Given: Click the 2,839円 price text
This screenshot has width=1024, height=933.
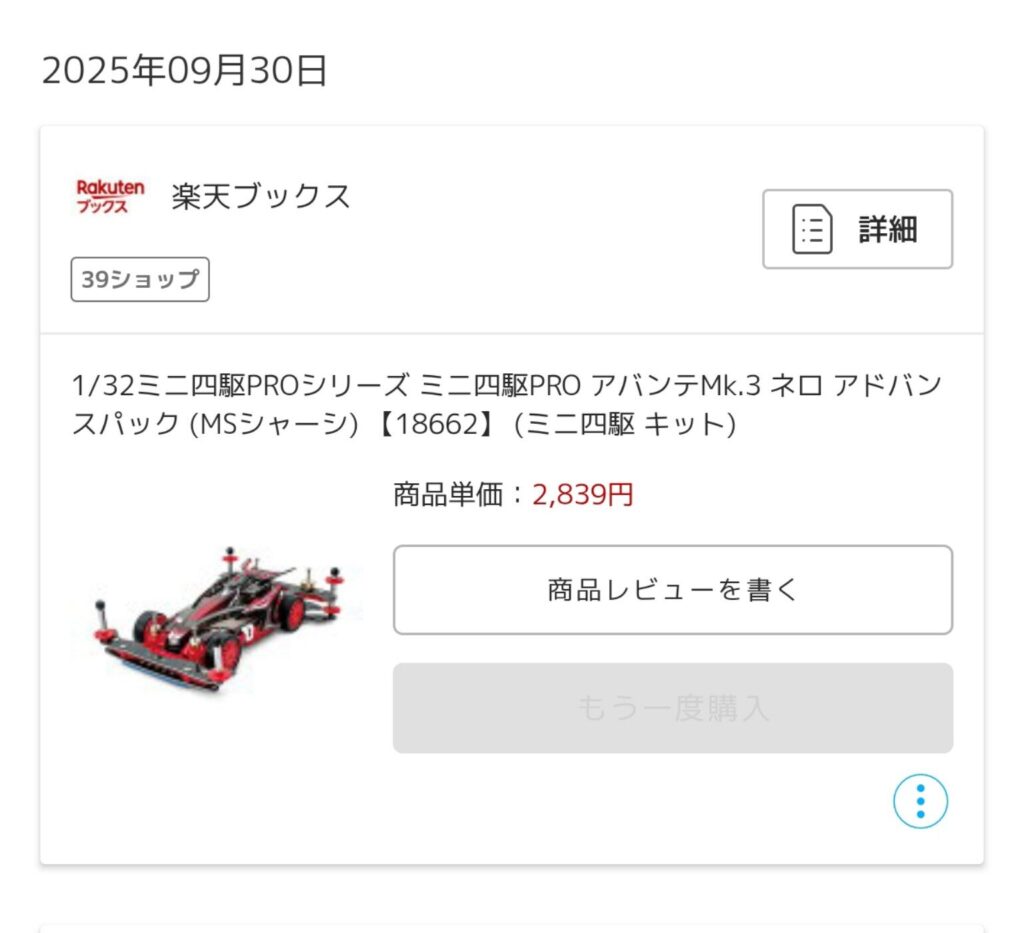Looking at the screenshot, I should point(583,494).
